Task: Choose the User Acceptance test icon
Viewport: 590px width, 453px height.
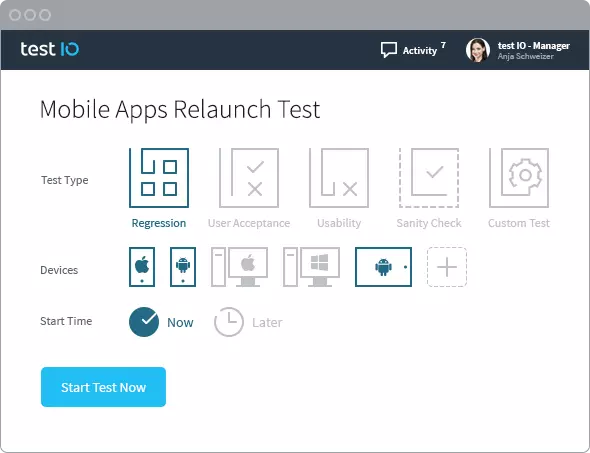Action: click(249, 178)
